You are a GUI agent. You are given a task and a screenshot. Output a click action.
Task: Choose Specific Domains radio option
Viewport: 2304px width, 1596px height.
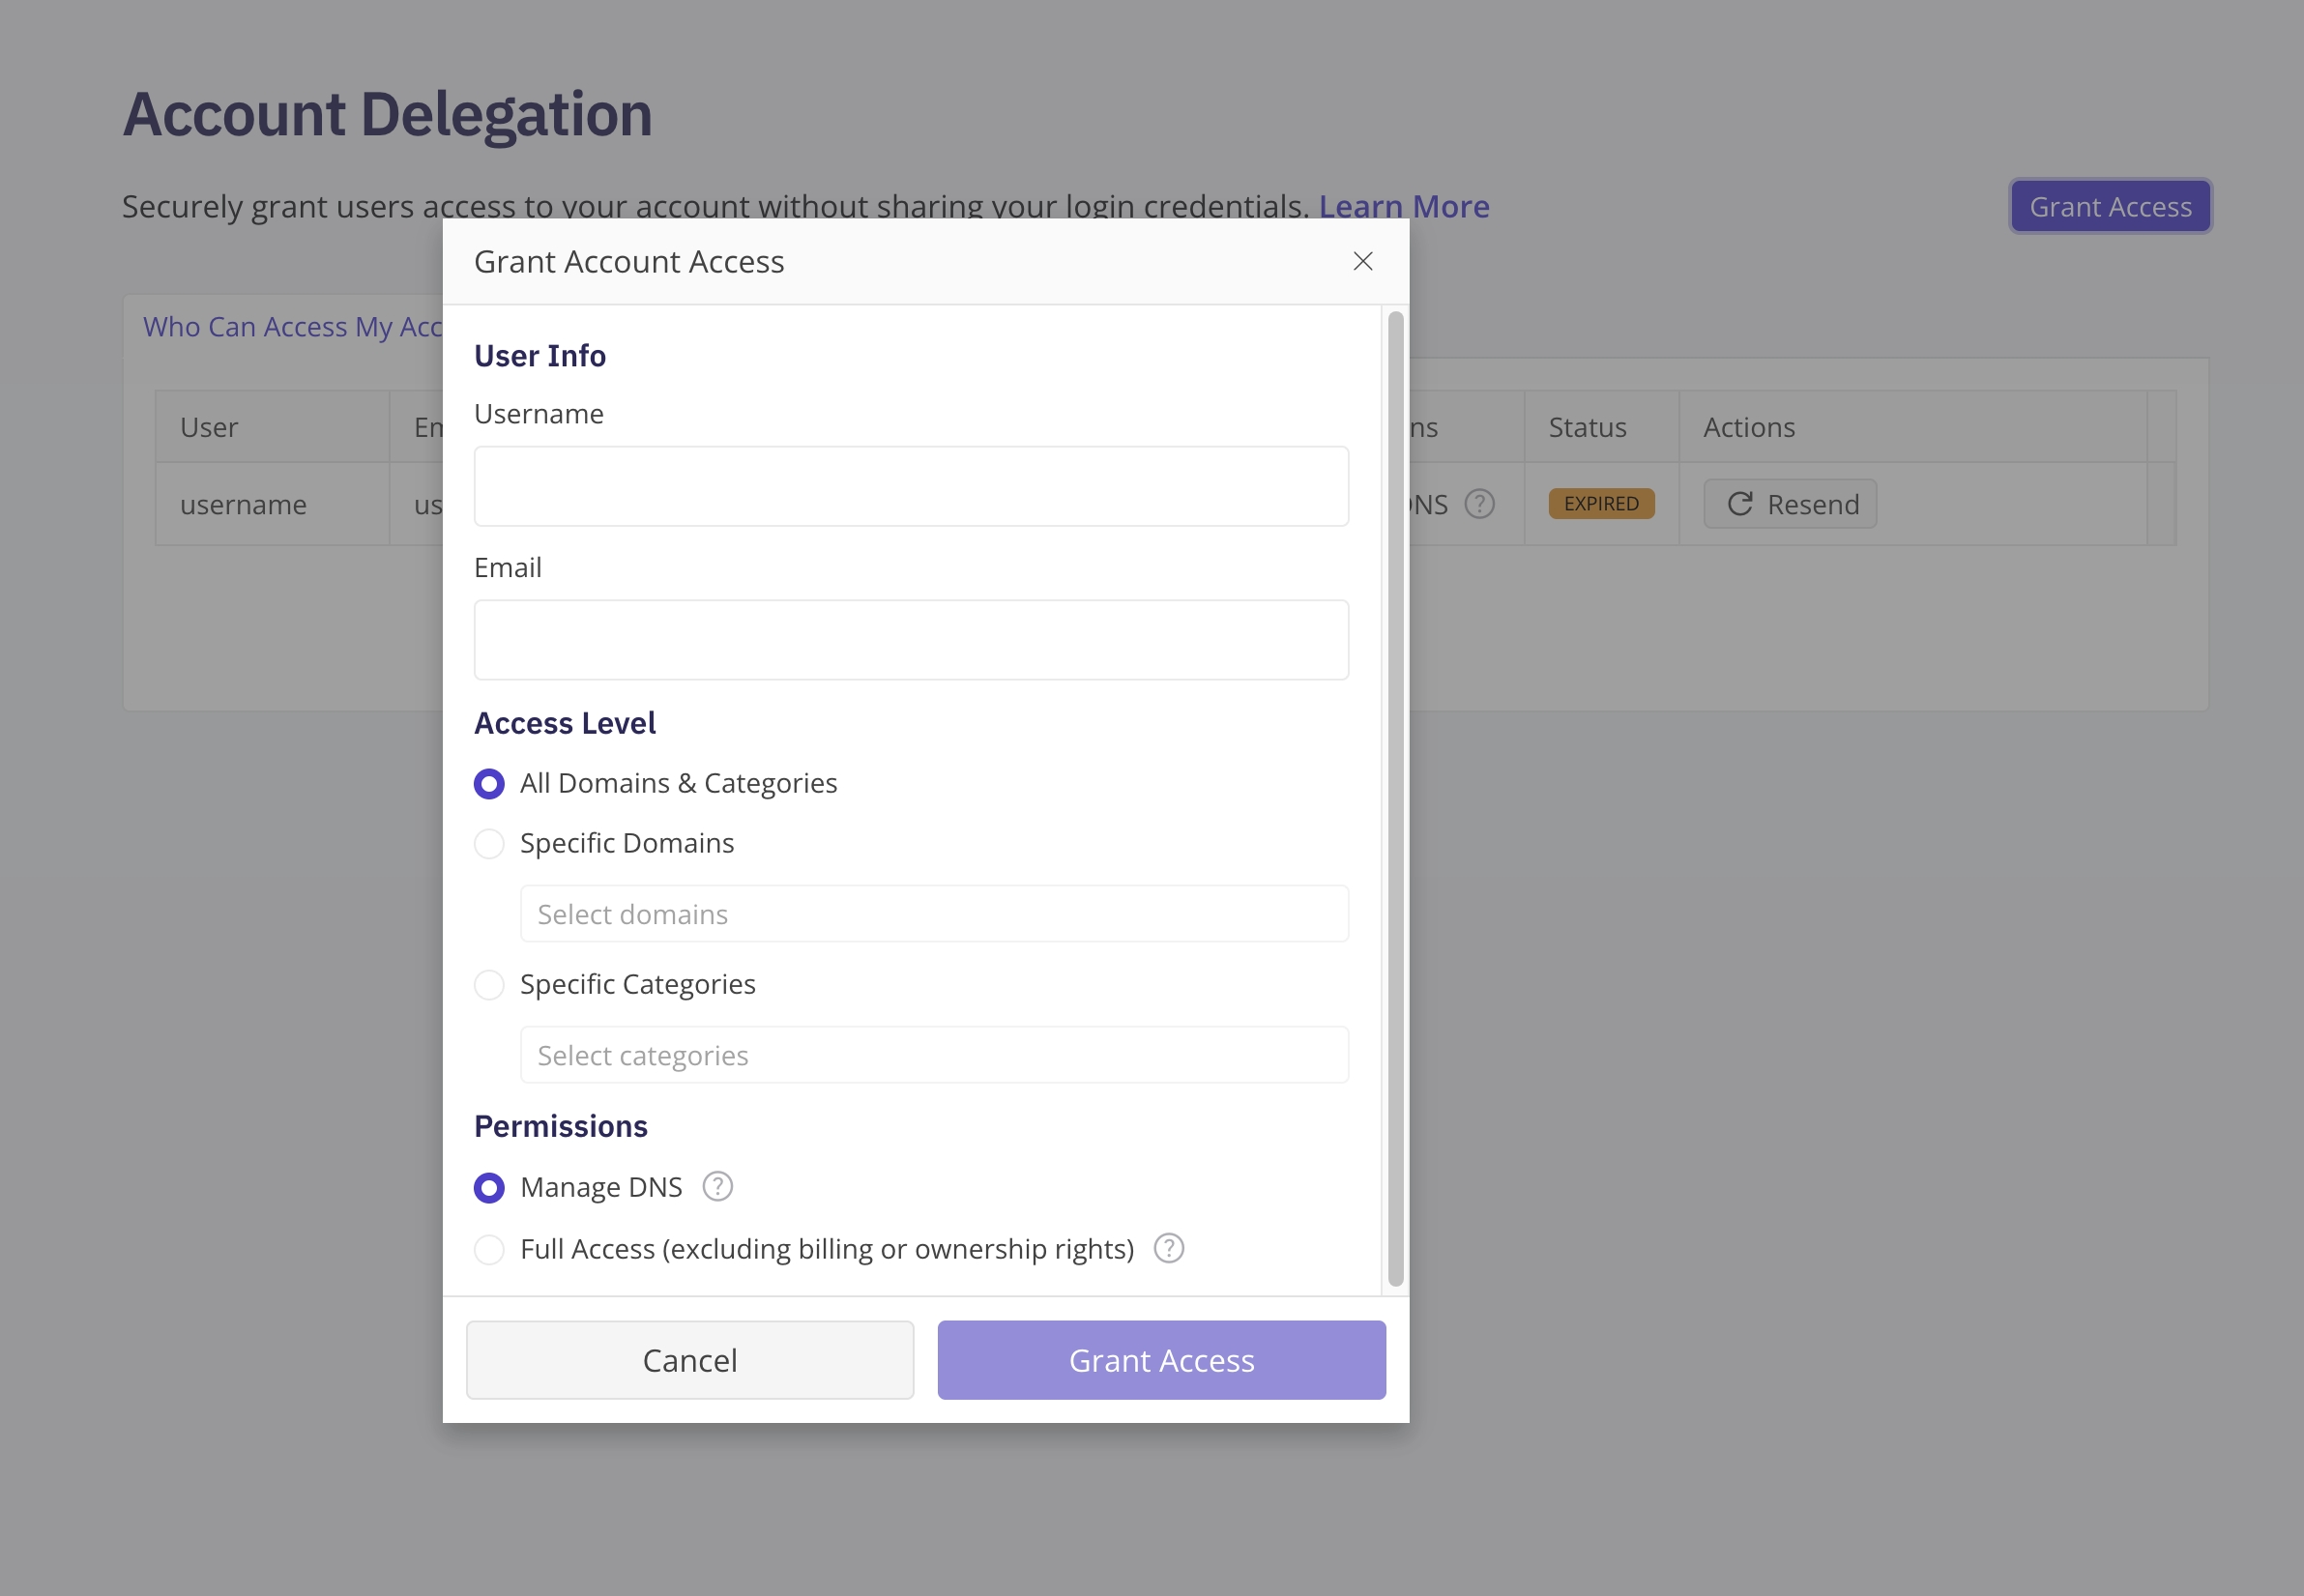[489, 844]
